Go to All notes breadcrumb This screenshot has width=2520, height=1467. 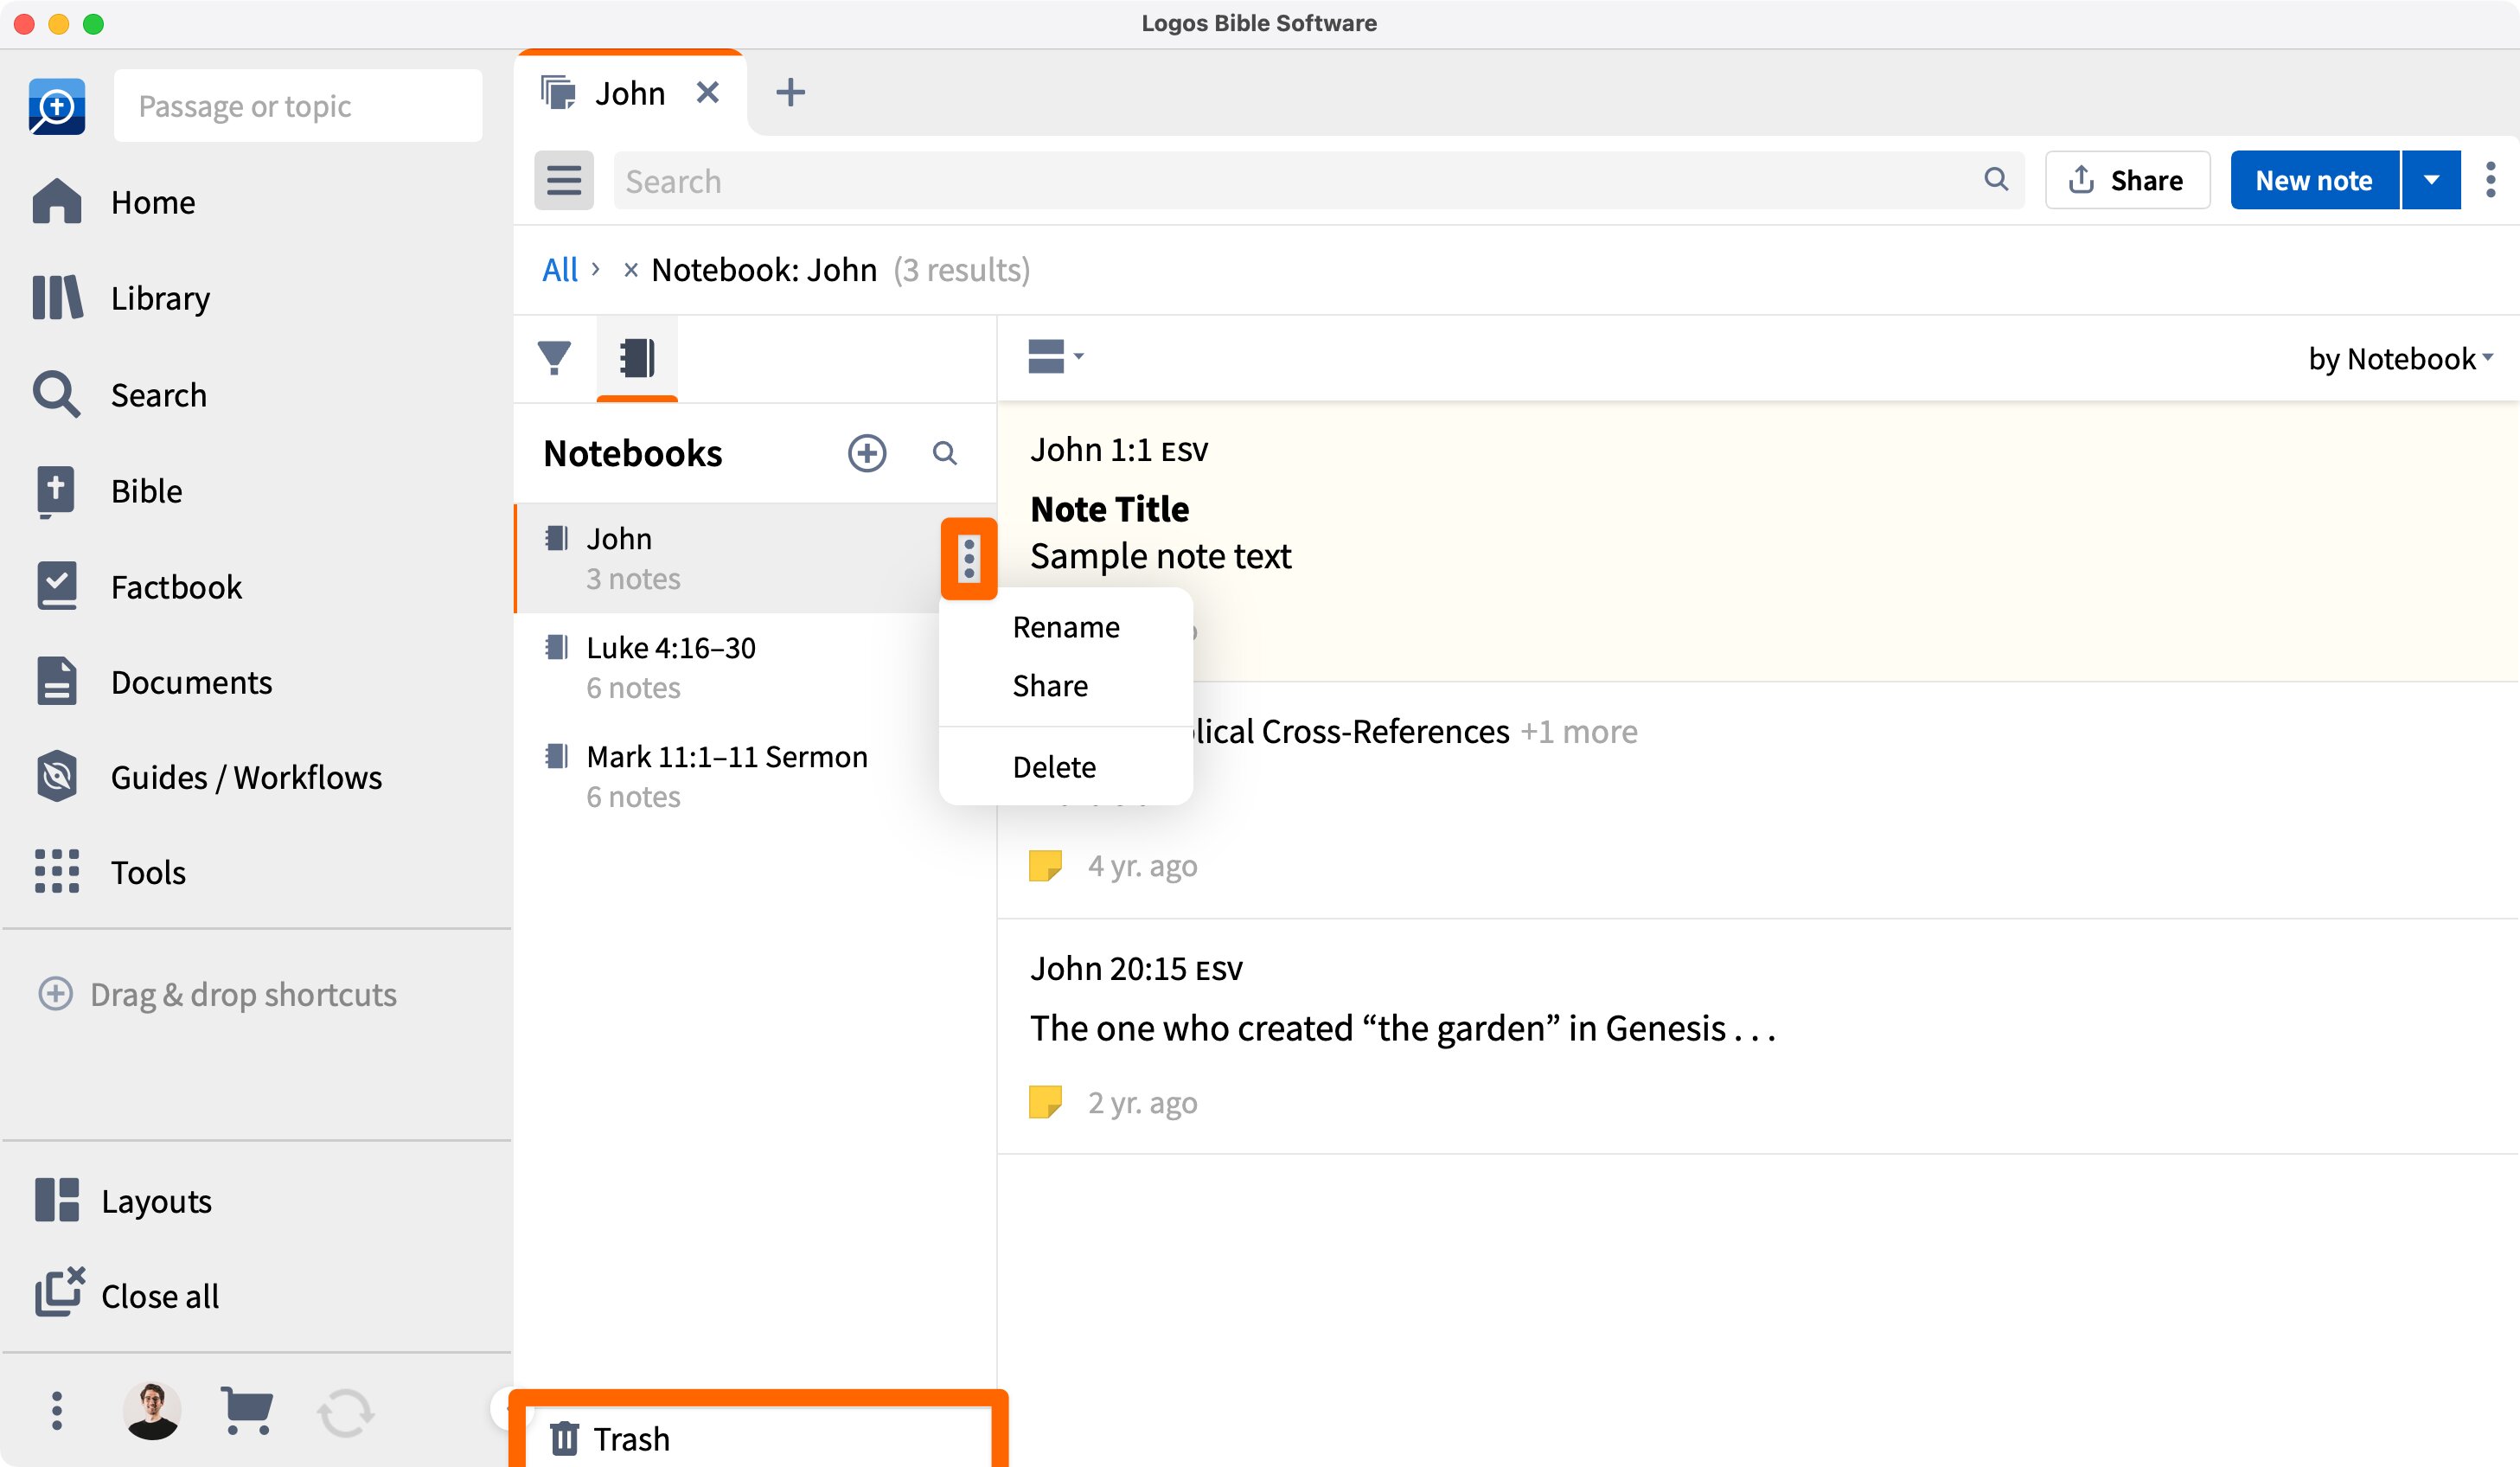tap(559, 270)
